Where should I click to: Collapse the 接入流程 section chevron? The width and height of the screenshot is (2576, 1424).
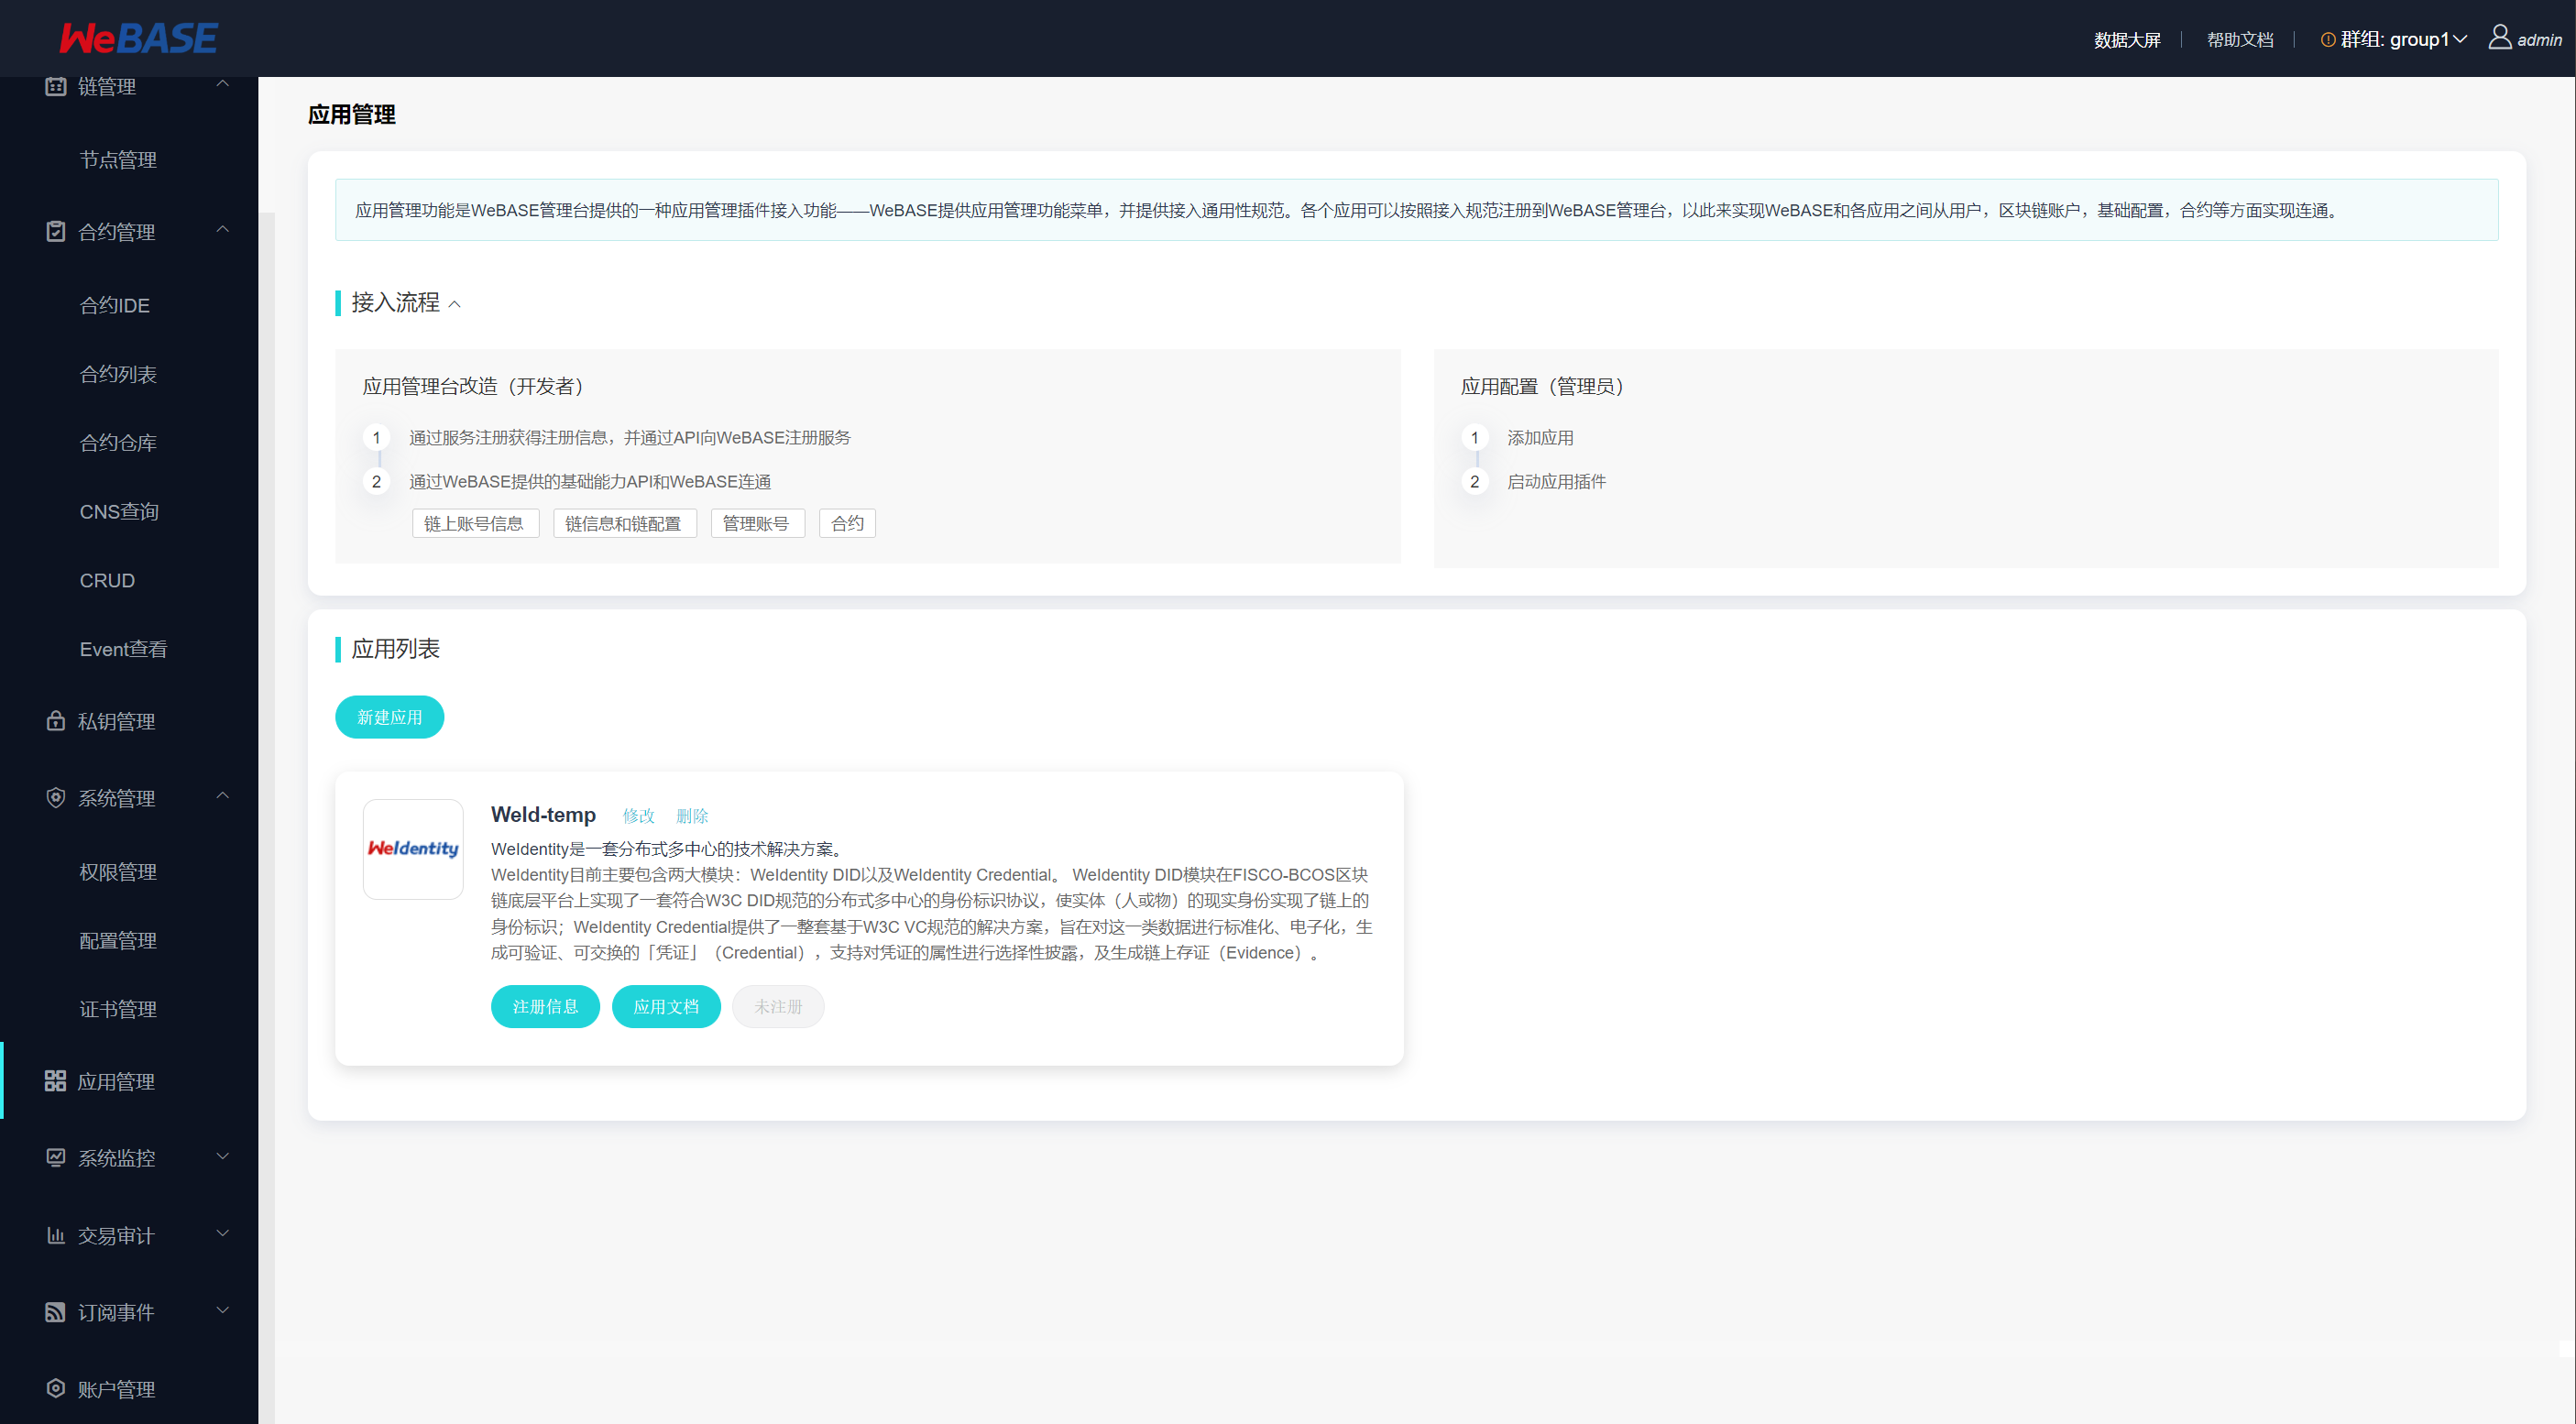click(455, 304)
